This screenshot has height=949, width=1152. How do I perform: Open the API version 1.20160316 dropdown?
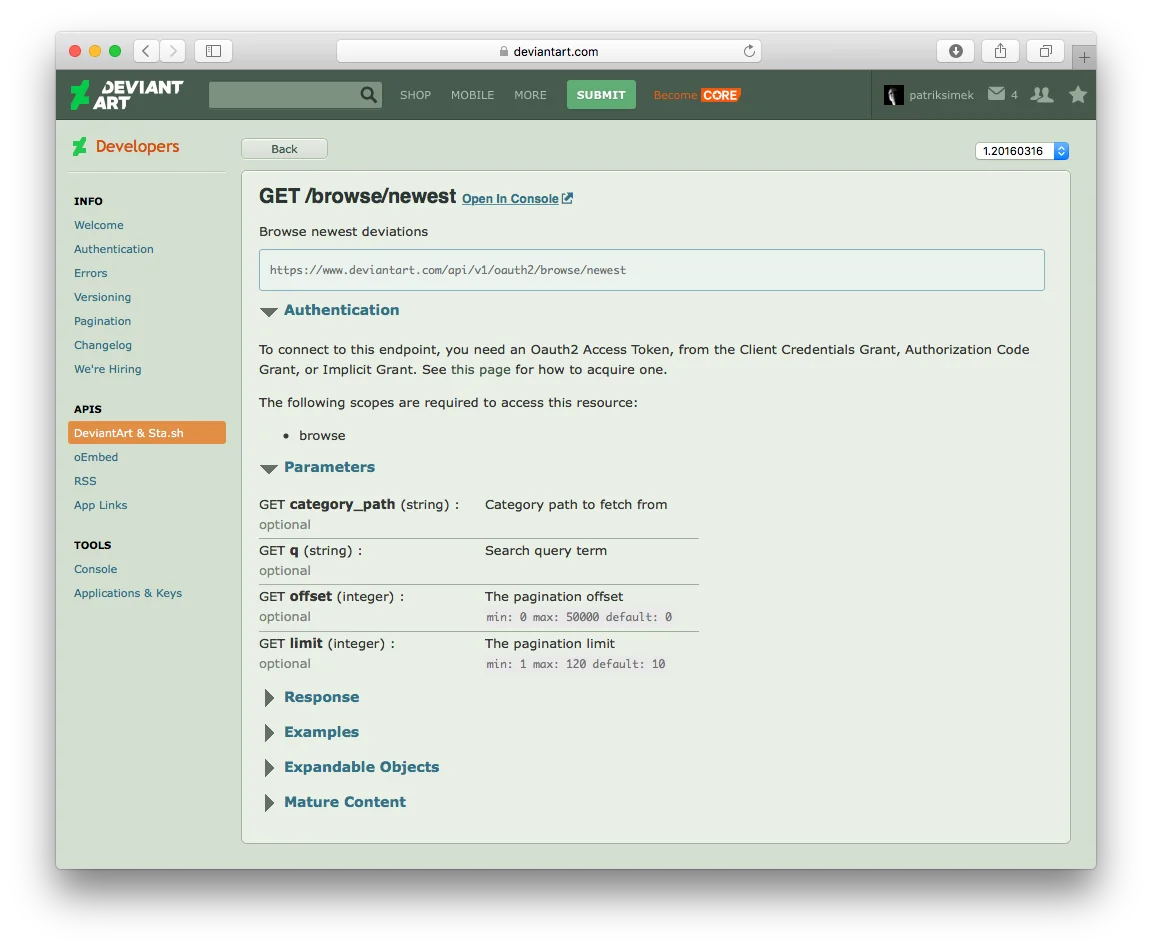pos(1021,151)
